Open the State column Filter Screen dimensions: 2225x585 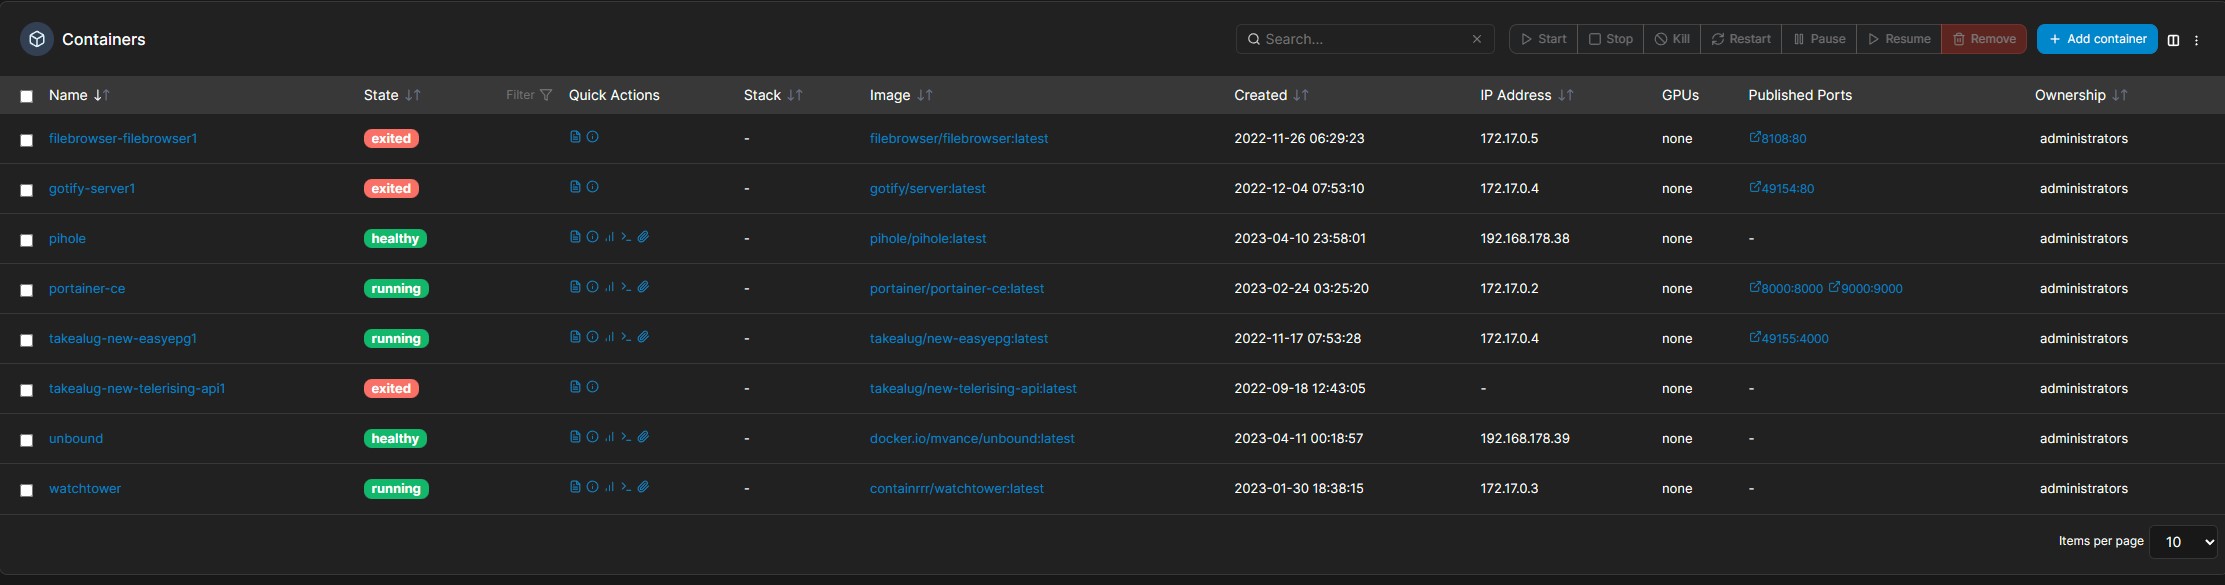pyautogui.click(x=529, y=95)
